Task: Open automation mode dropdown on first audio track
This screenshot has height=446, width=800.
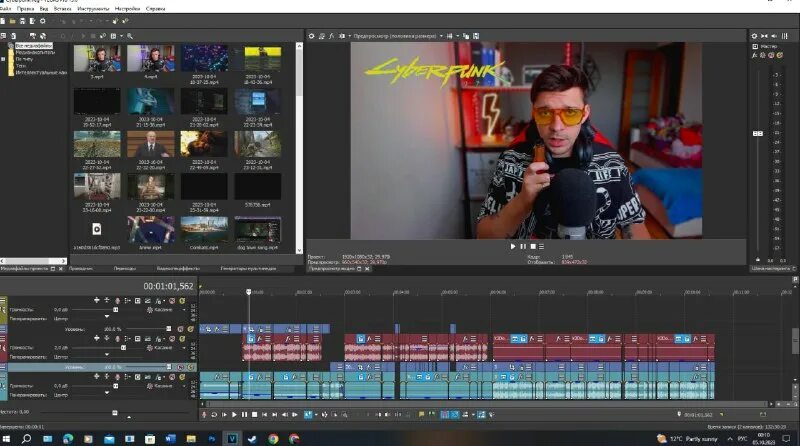Action: (x=184, y=310)
